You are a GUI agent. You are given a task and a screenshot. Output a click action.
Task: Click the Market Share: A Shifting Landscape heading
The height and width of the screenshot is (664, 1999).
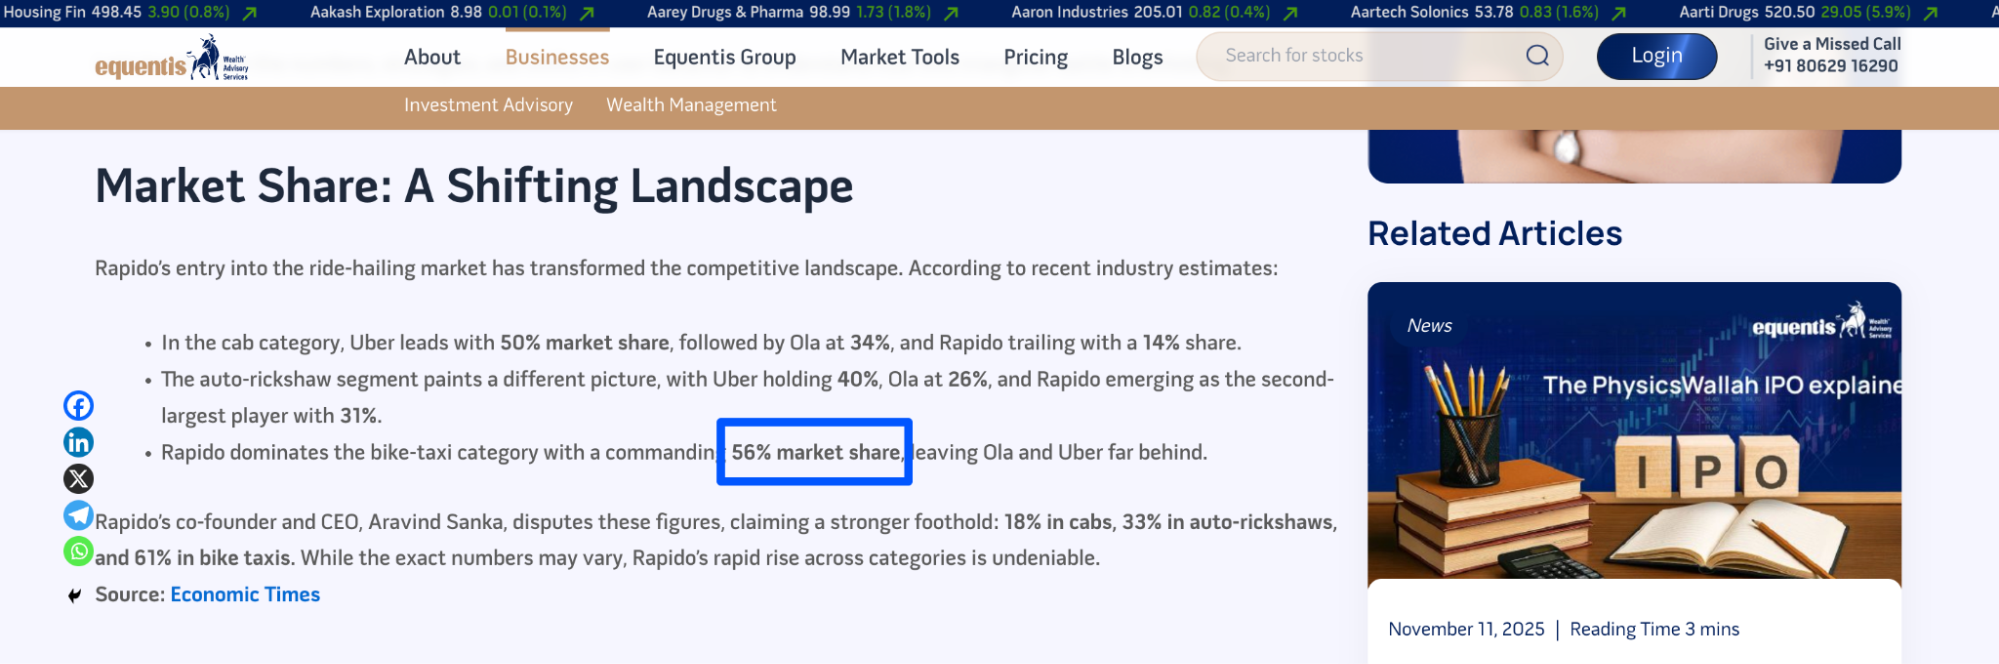tap(474, 187)
